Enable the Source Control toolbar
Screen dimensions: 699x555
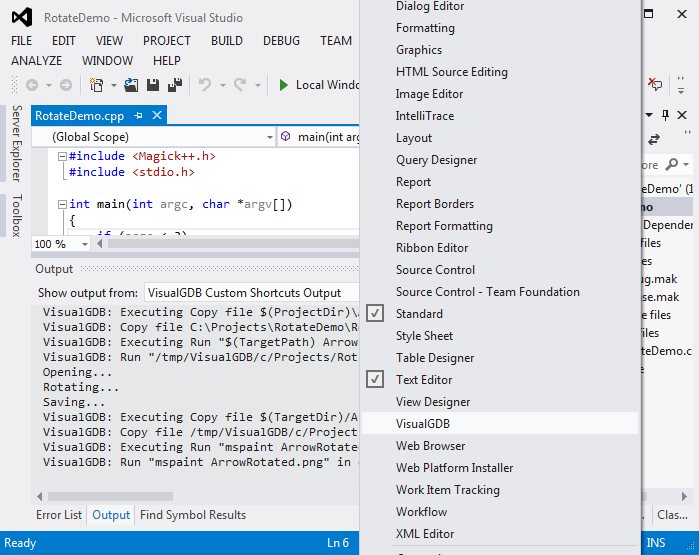(x=500, y=270)
